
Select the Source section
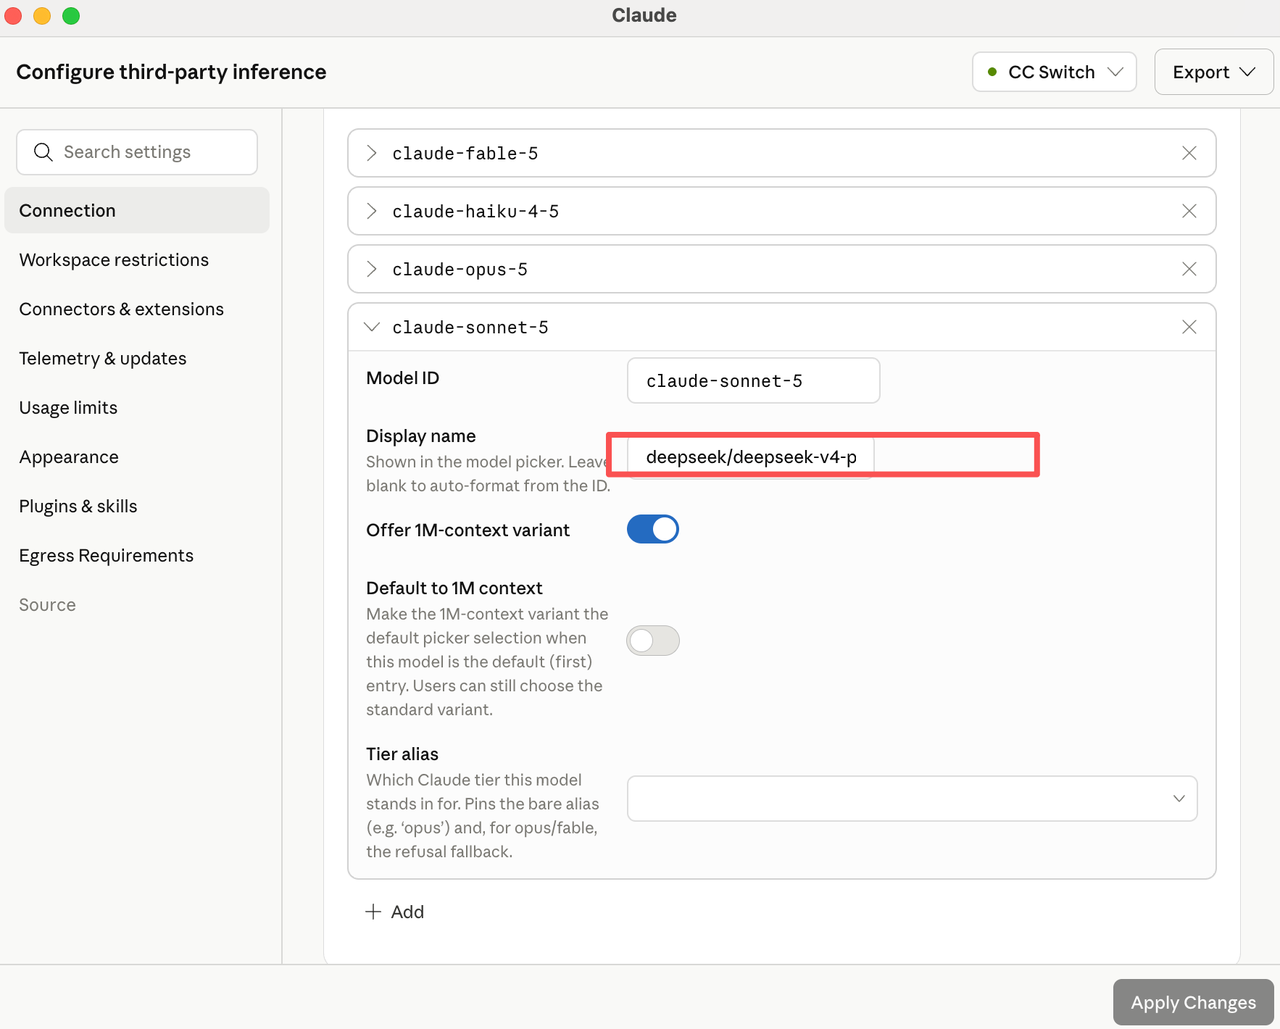[x=47, y=605]
